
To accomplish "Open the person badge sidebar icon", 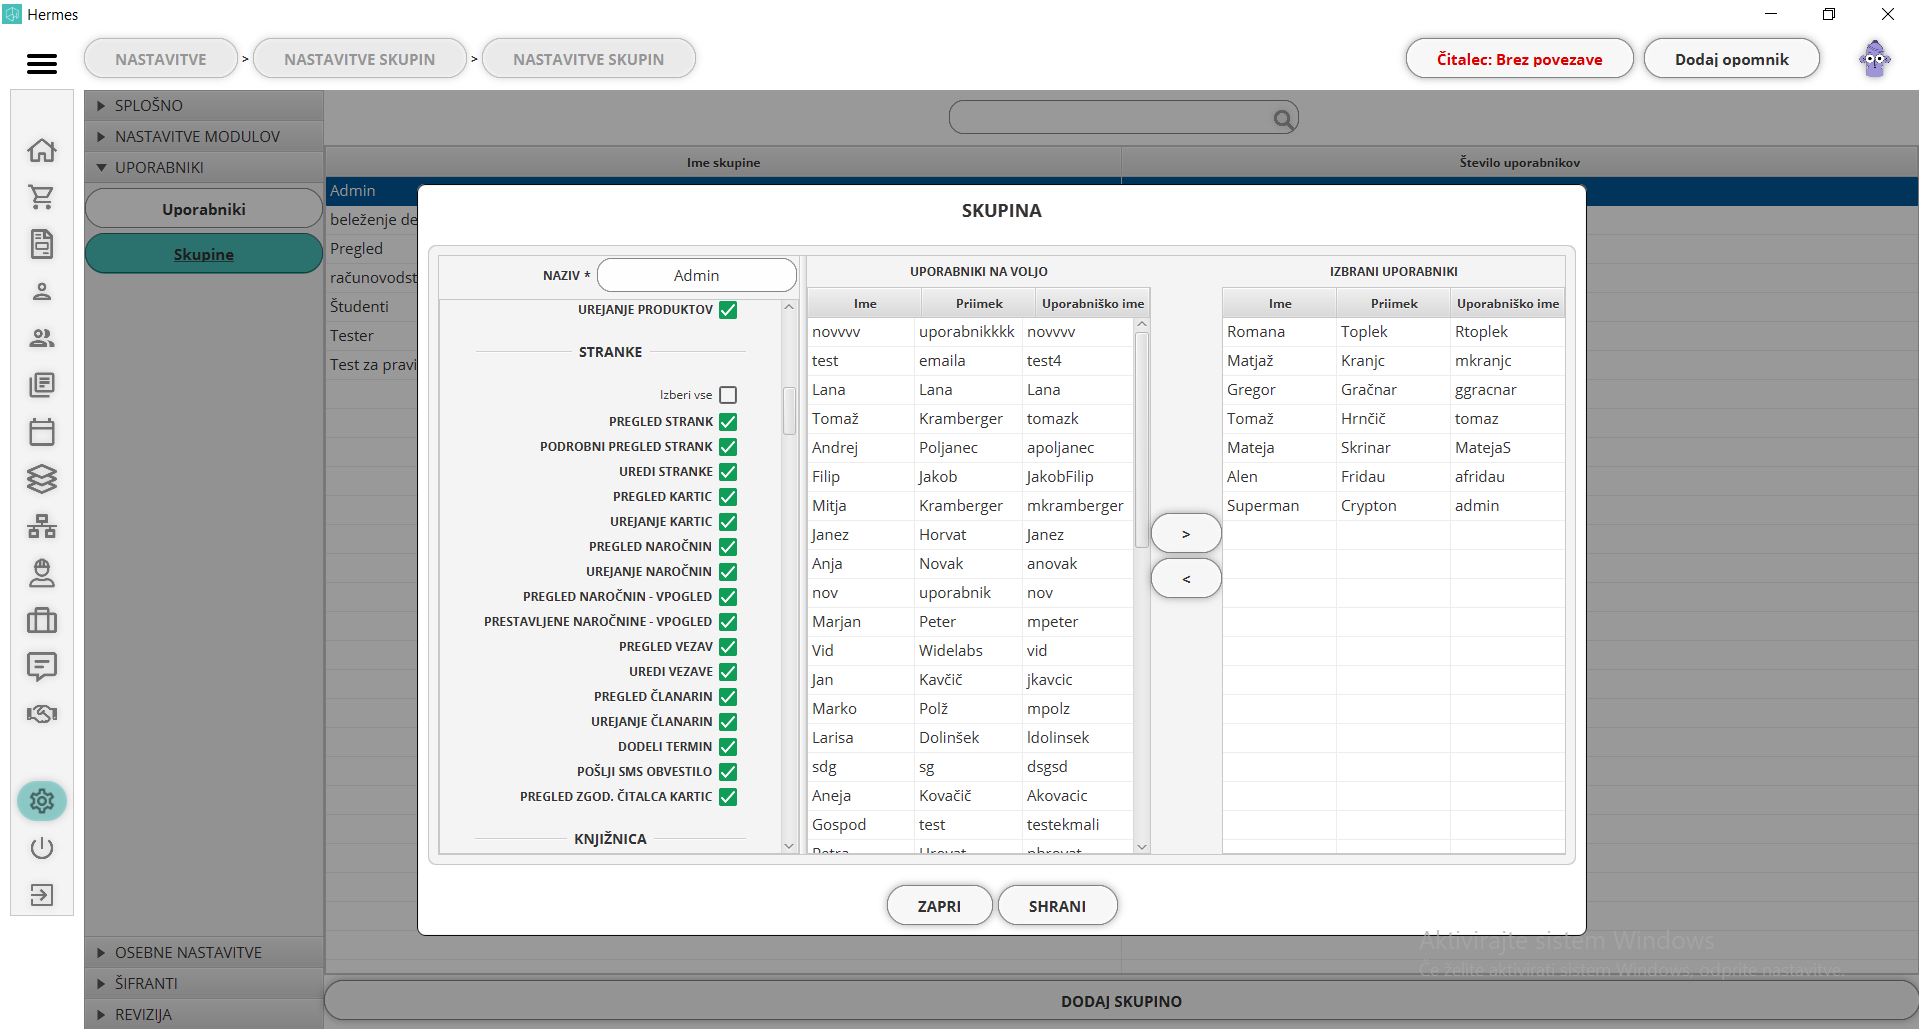I will tap(42, 573).
